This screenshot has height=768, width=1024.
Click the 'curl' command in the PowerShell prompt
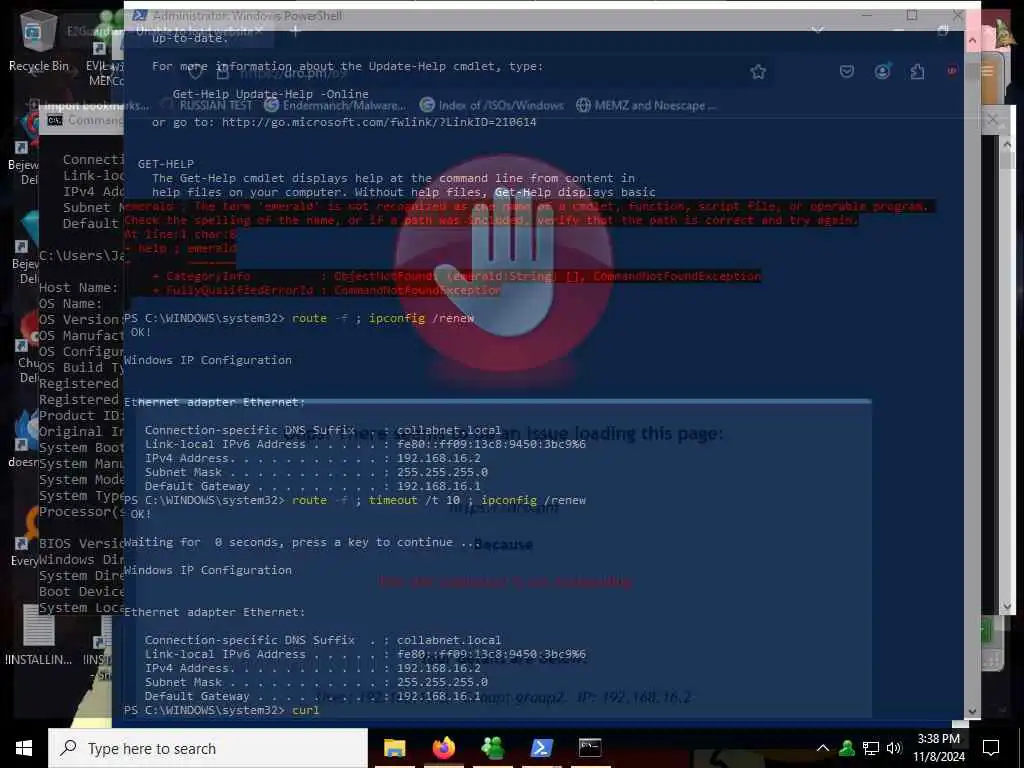tap(306, 710)
